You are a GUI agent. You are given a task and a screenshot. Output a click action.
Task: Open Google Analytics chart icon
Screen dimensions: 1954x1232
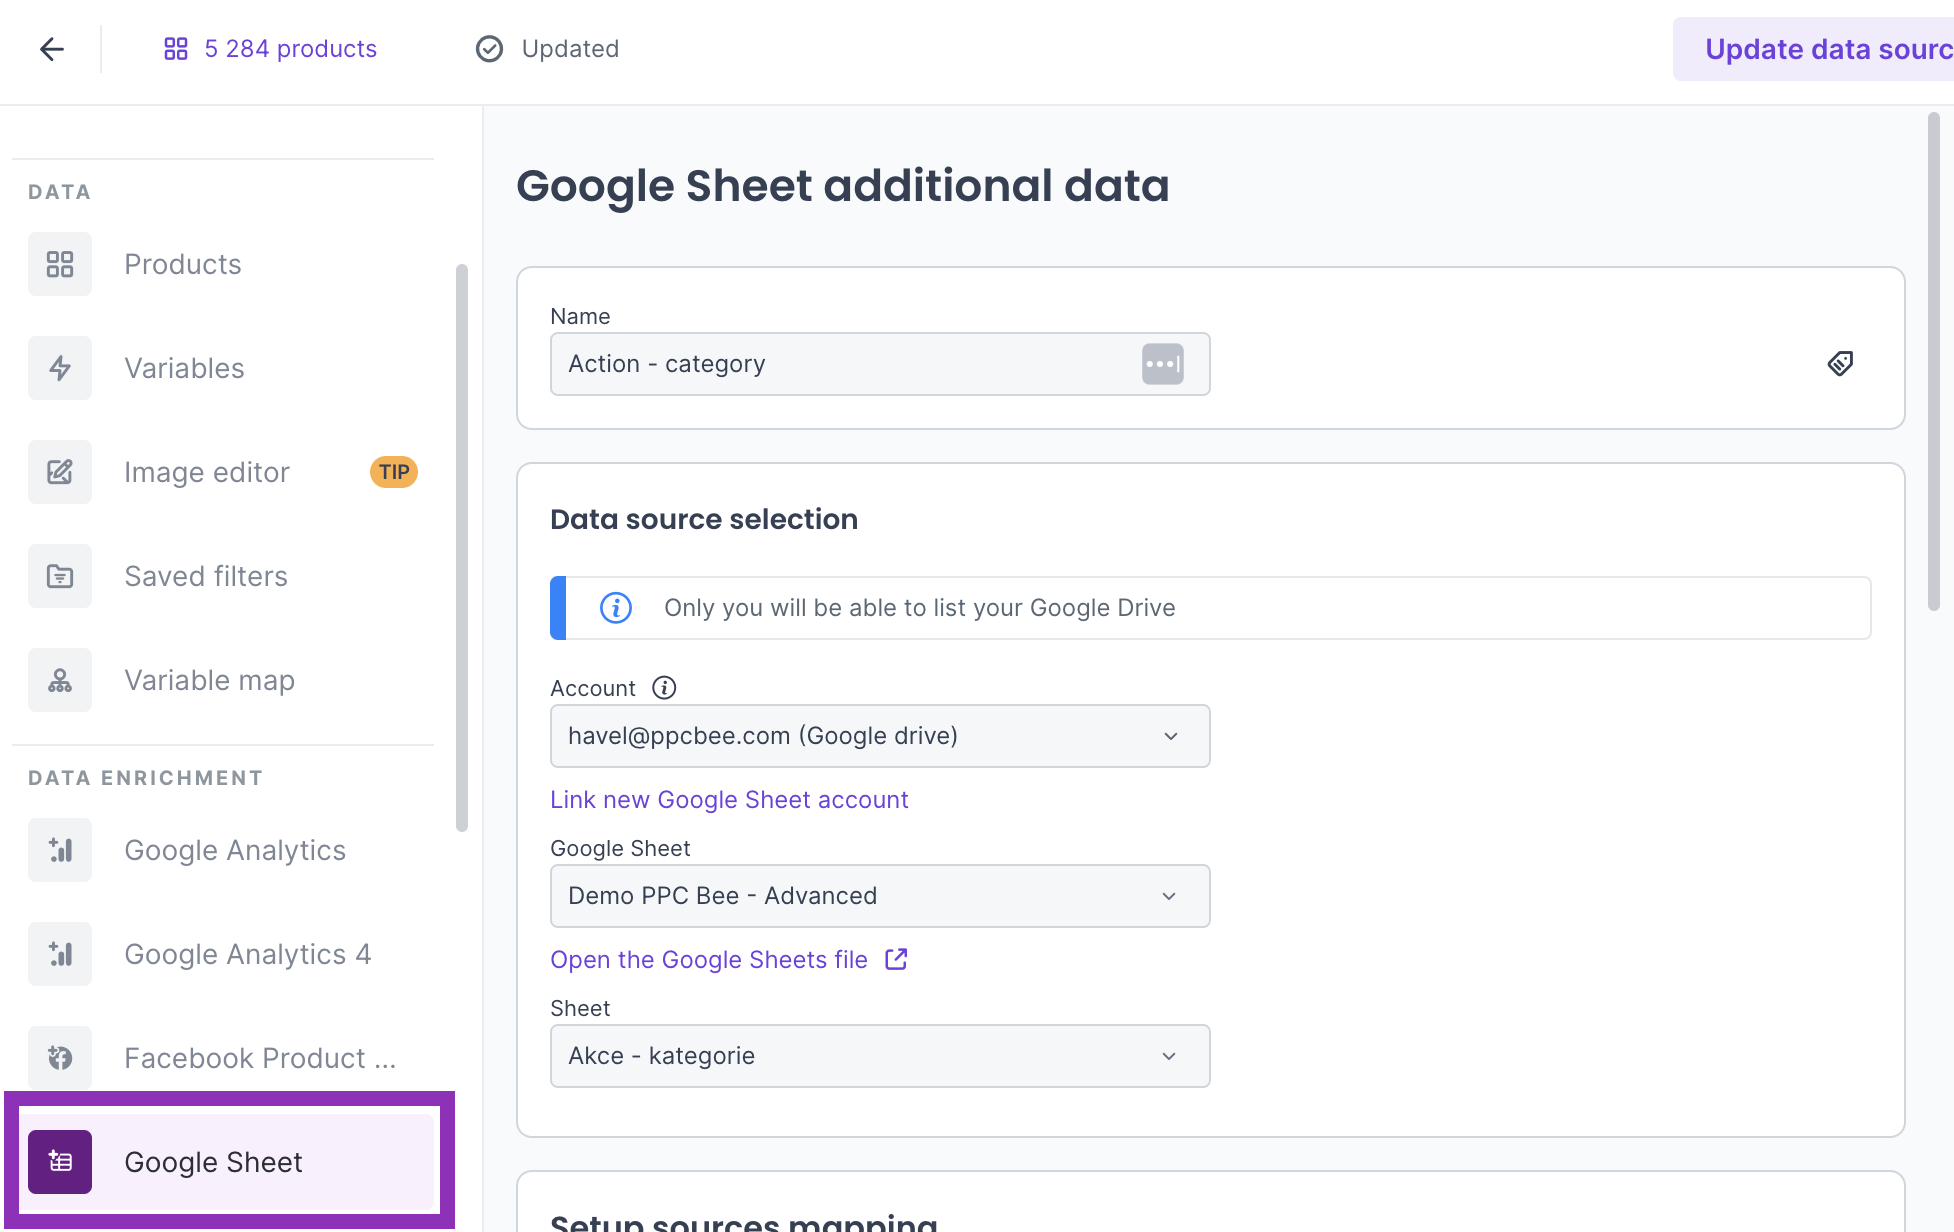click(x=60, y=850)
